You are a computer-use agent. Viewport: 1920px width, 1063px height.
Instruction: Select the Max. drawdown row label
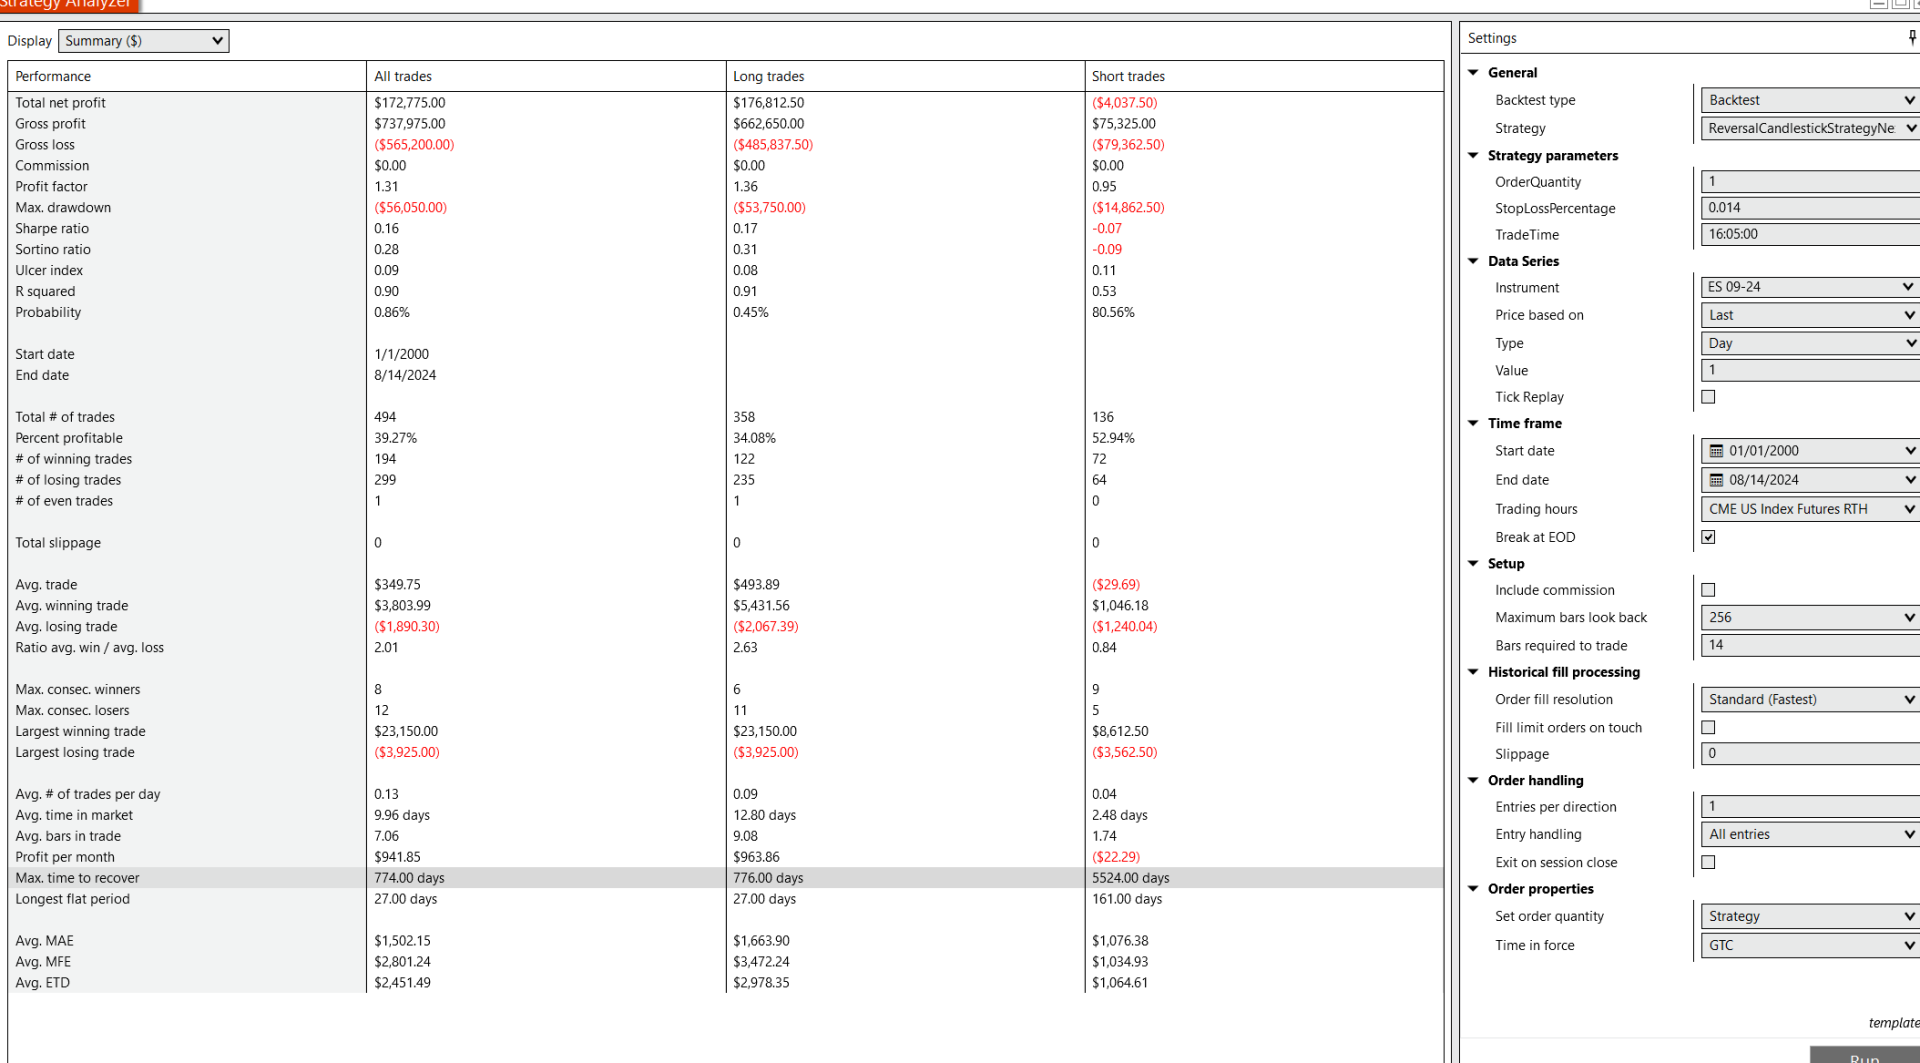point(63,208)
